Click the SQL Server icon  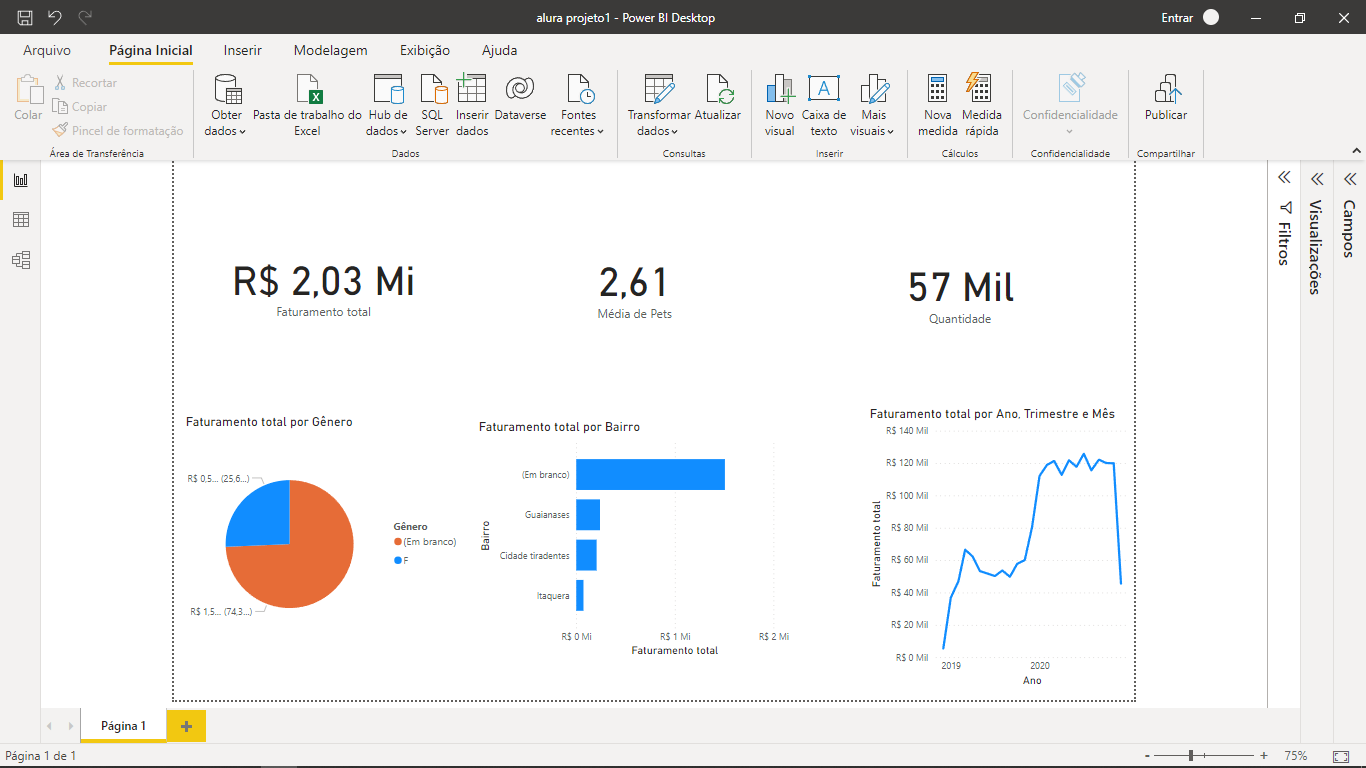(433, 89)
